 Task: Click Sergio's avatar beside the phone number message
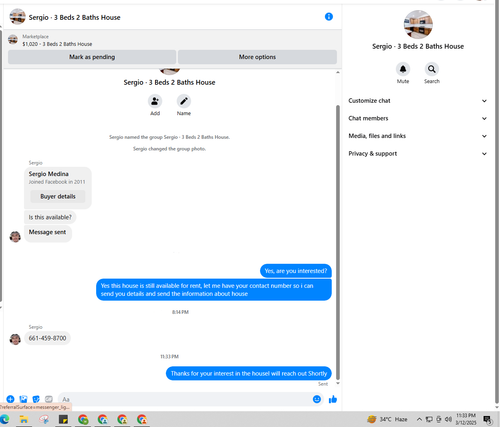[15, 339]
